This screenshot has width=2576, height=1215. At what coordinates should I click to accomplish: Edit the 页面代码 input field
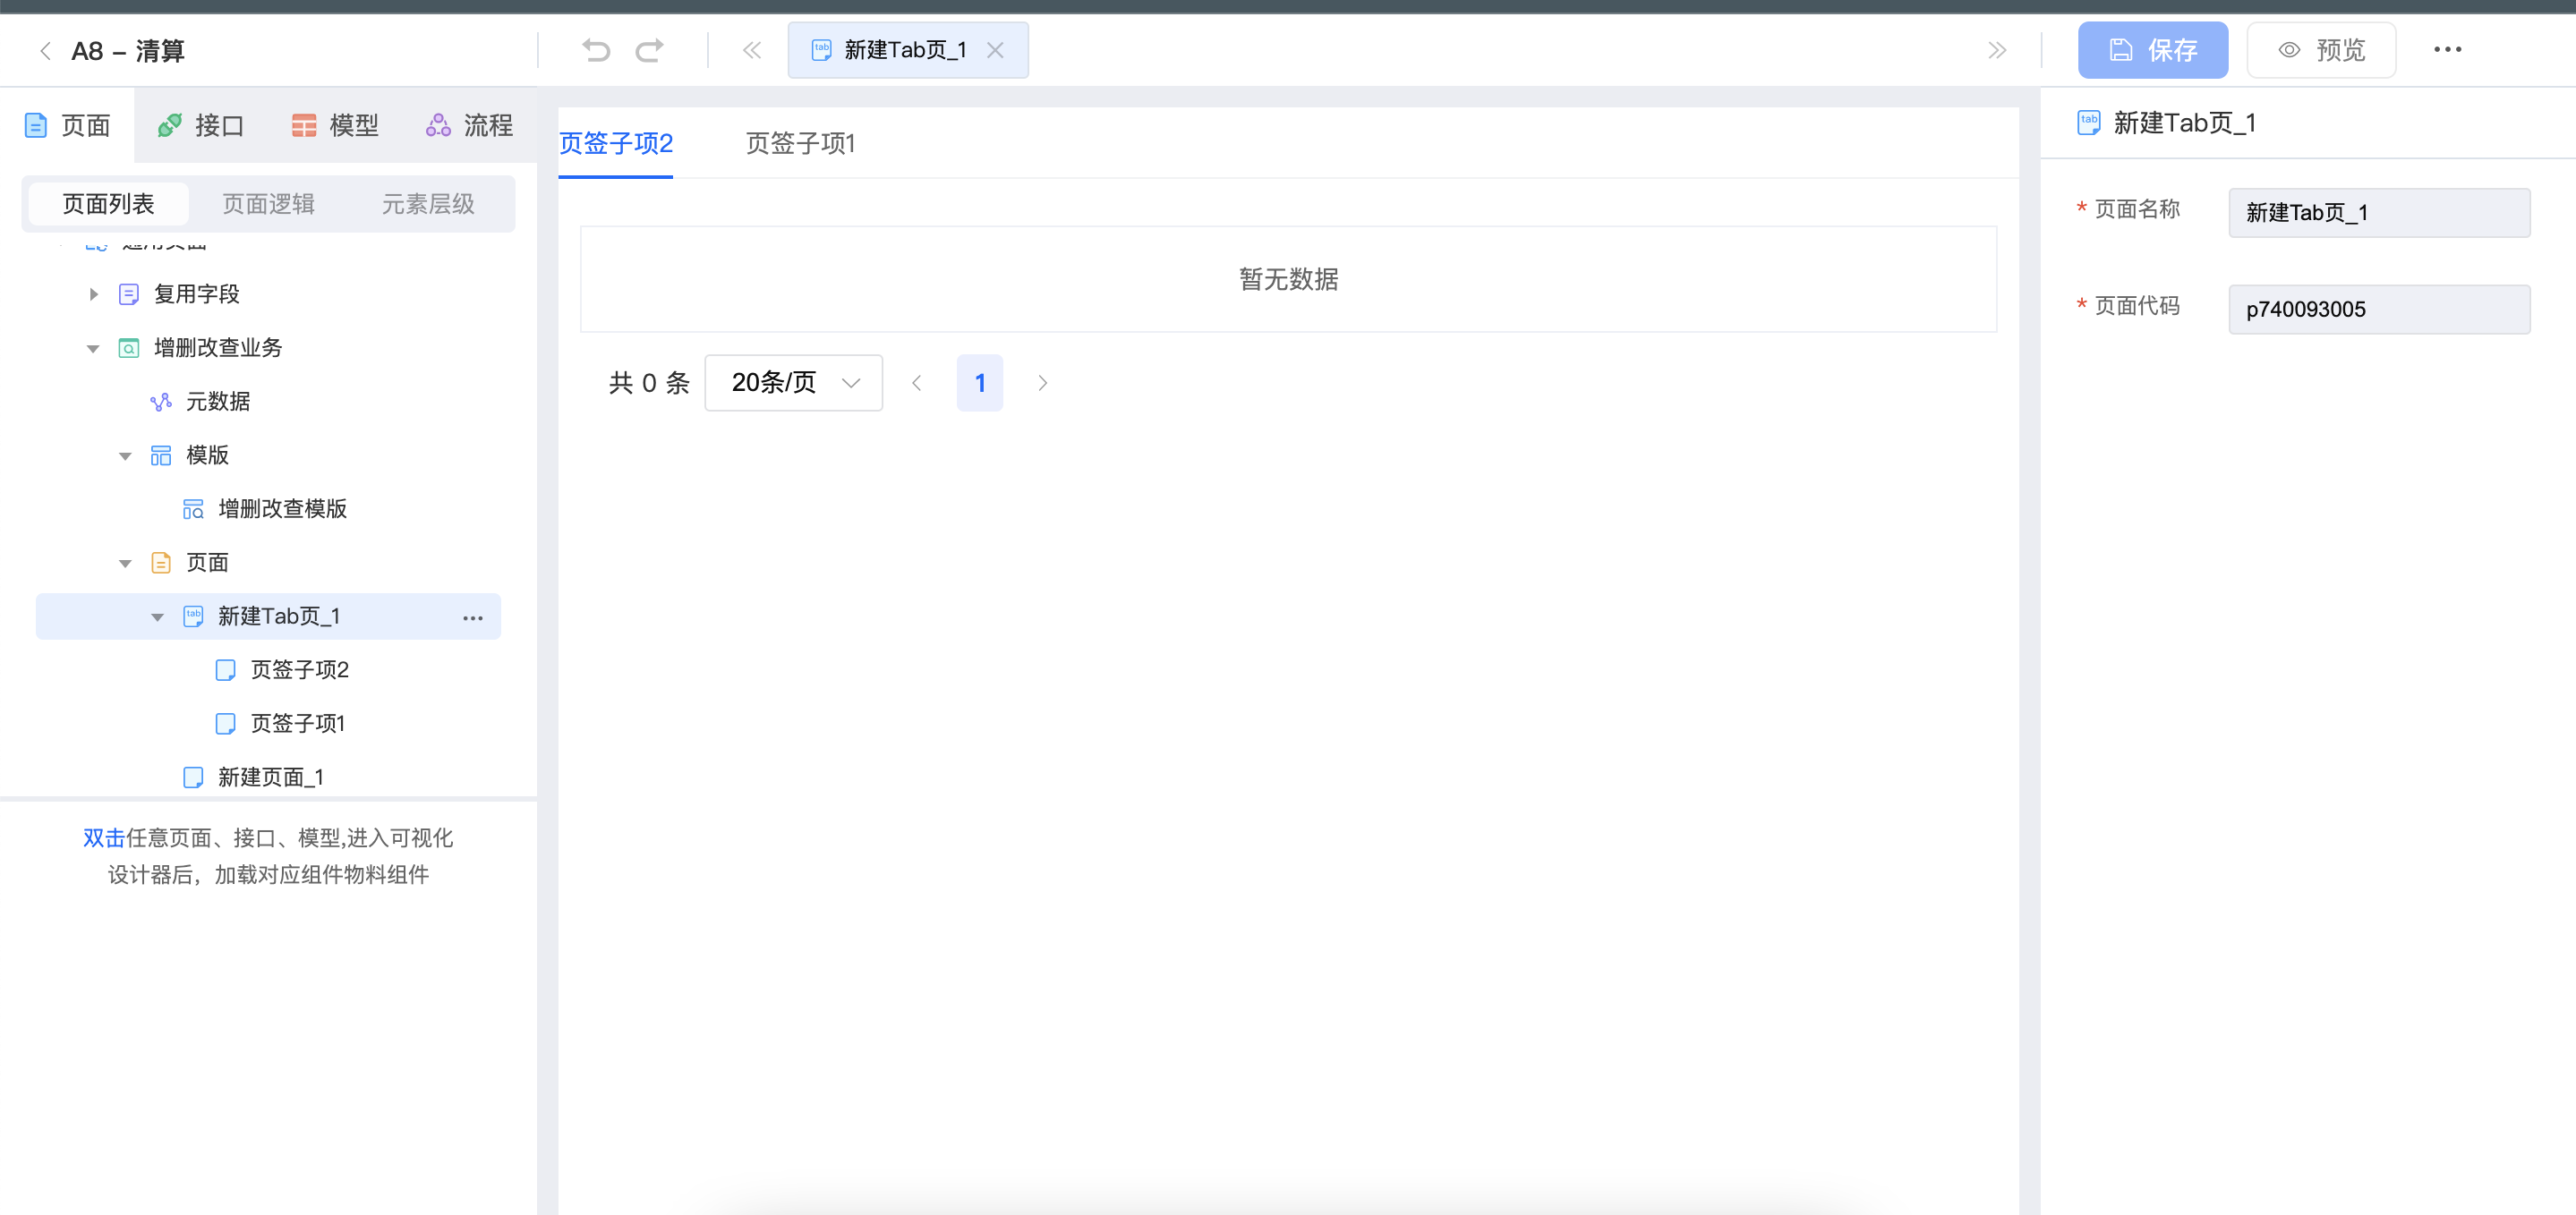2379,310
